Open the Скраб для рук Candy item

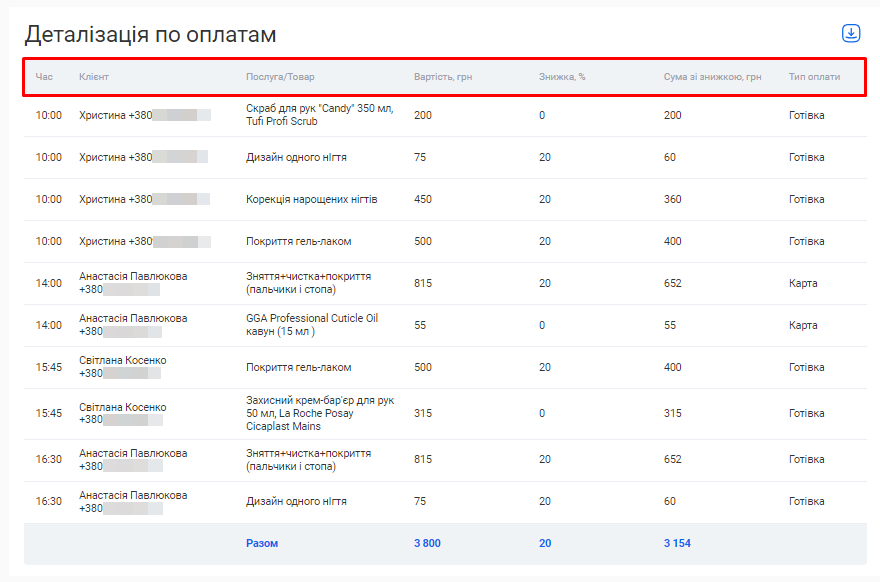pyautogui.click(x=319, y=115)
